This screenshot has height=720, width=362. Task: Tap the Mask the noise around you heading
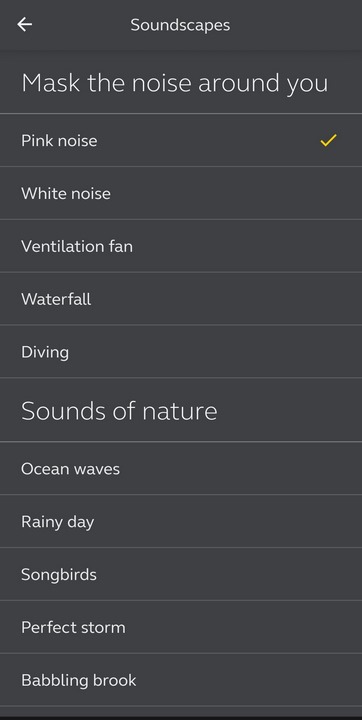coord(175,83)
